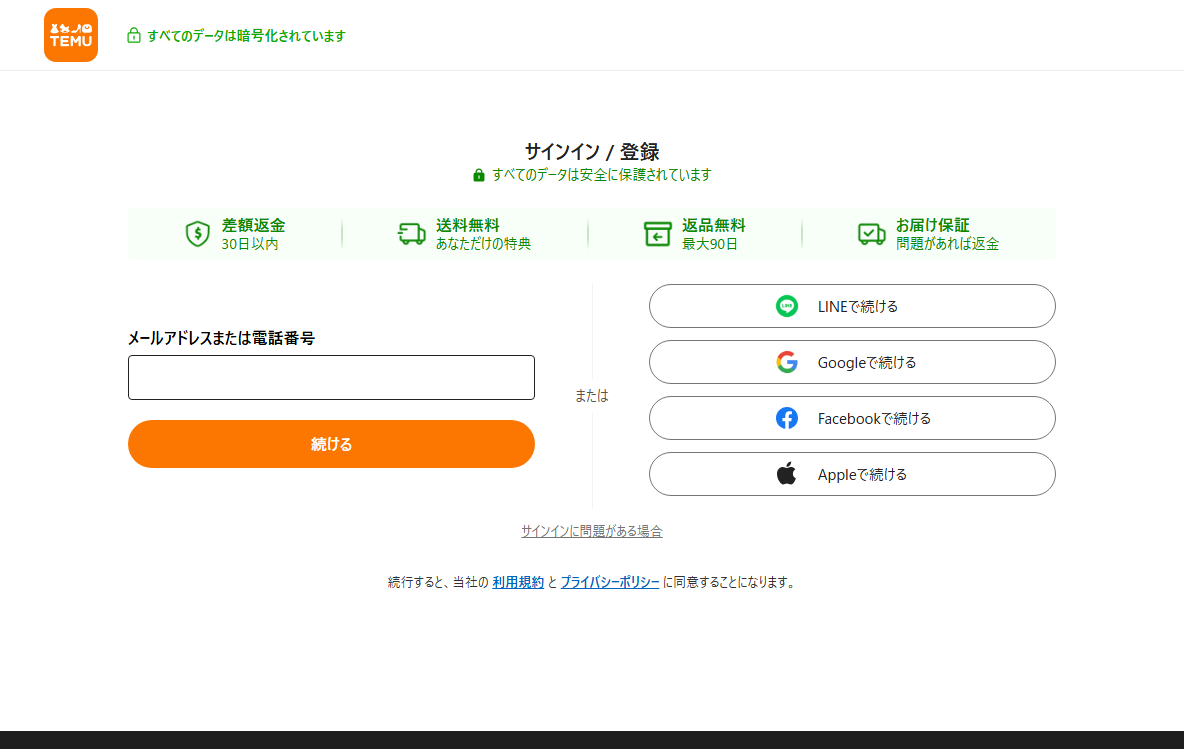Click the shield dollar icon for 差額返金
Viewport: 1184px width, 749px height.
pyautogui.click(x=198, y=234)
